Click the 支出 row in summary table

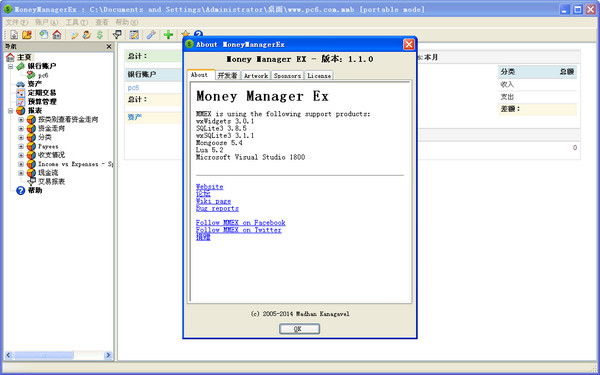pyautogui.click(x=537, y=97)
